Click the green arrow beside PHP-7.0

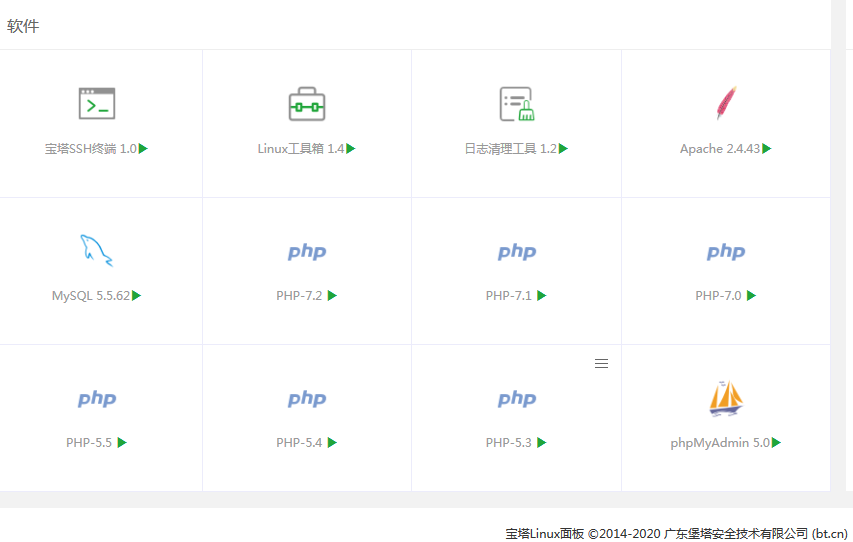(751, 295)
